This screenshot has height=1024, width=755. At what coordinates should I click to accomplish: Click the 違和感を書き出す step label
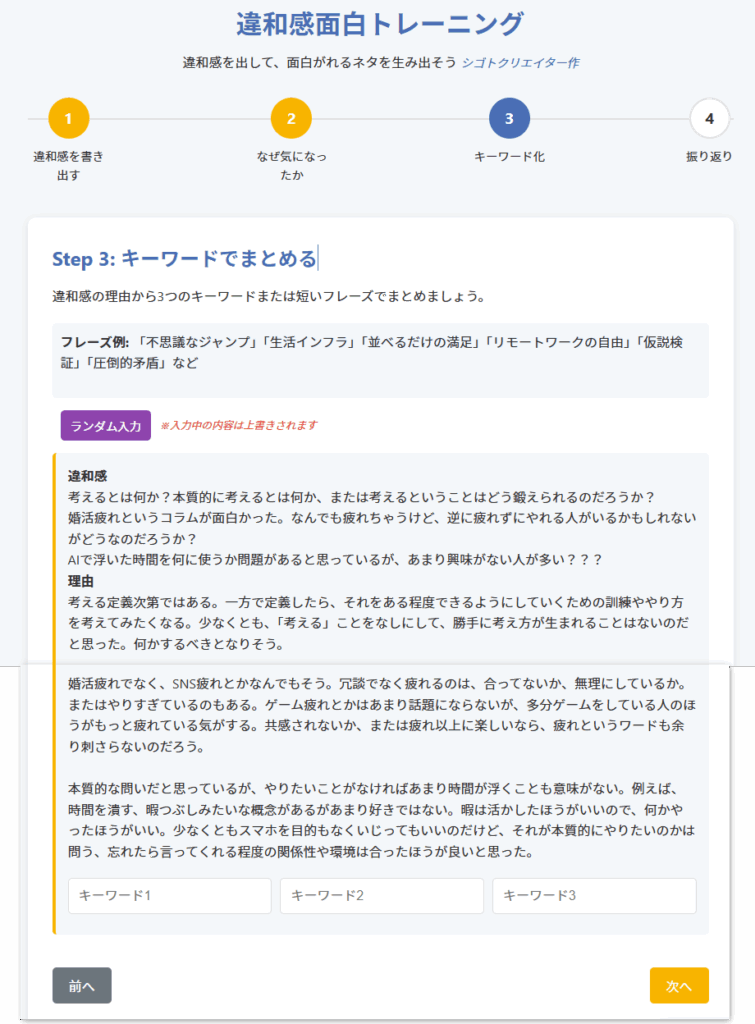point(69,166)
